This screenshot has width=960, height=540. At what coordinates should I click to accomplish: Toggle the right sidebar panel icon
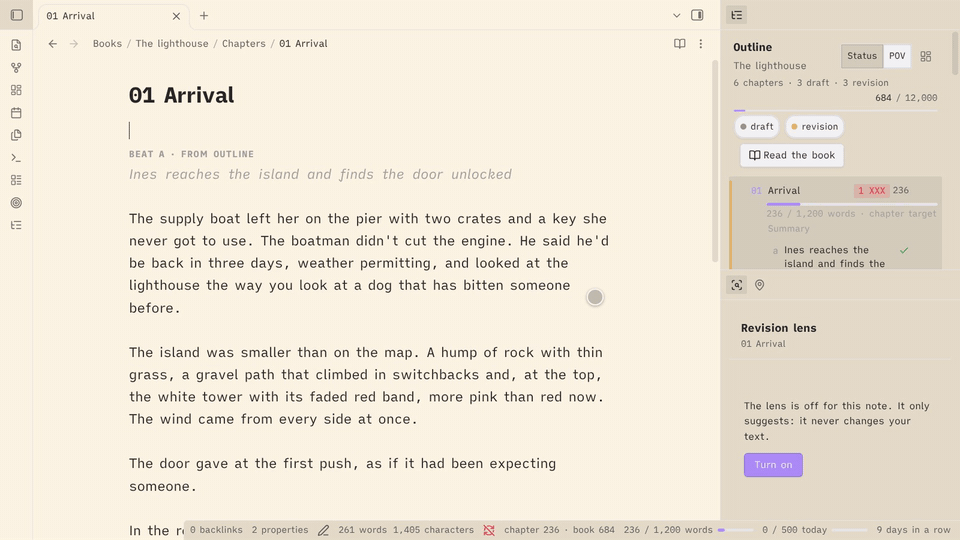point(697,15)
